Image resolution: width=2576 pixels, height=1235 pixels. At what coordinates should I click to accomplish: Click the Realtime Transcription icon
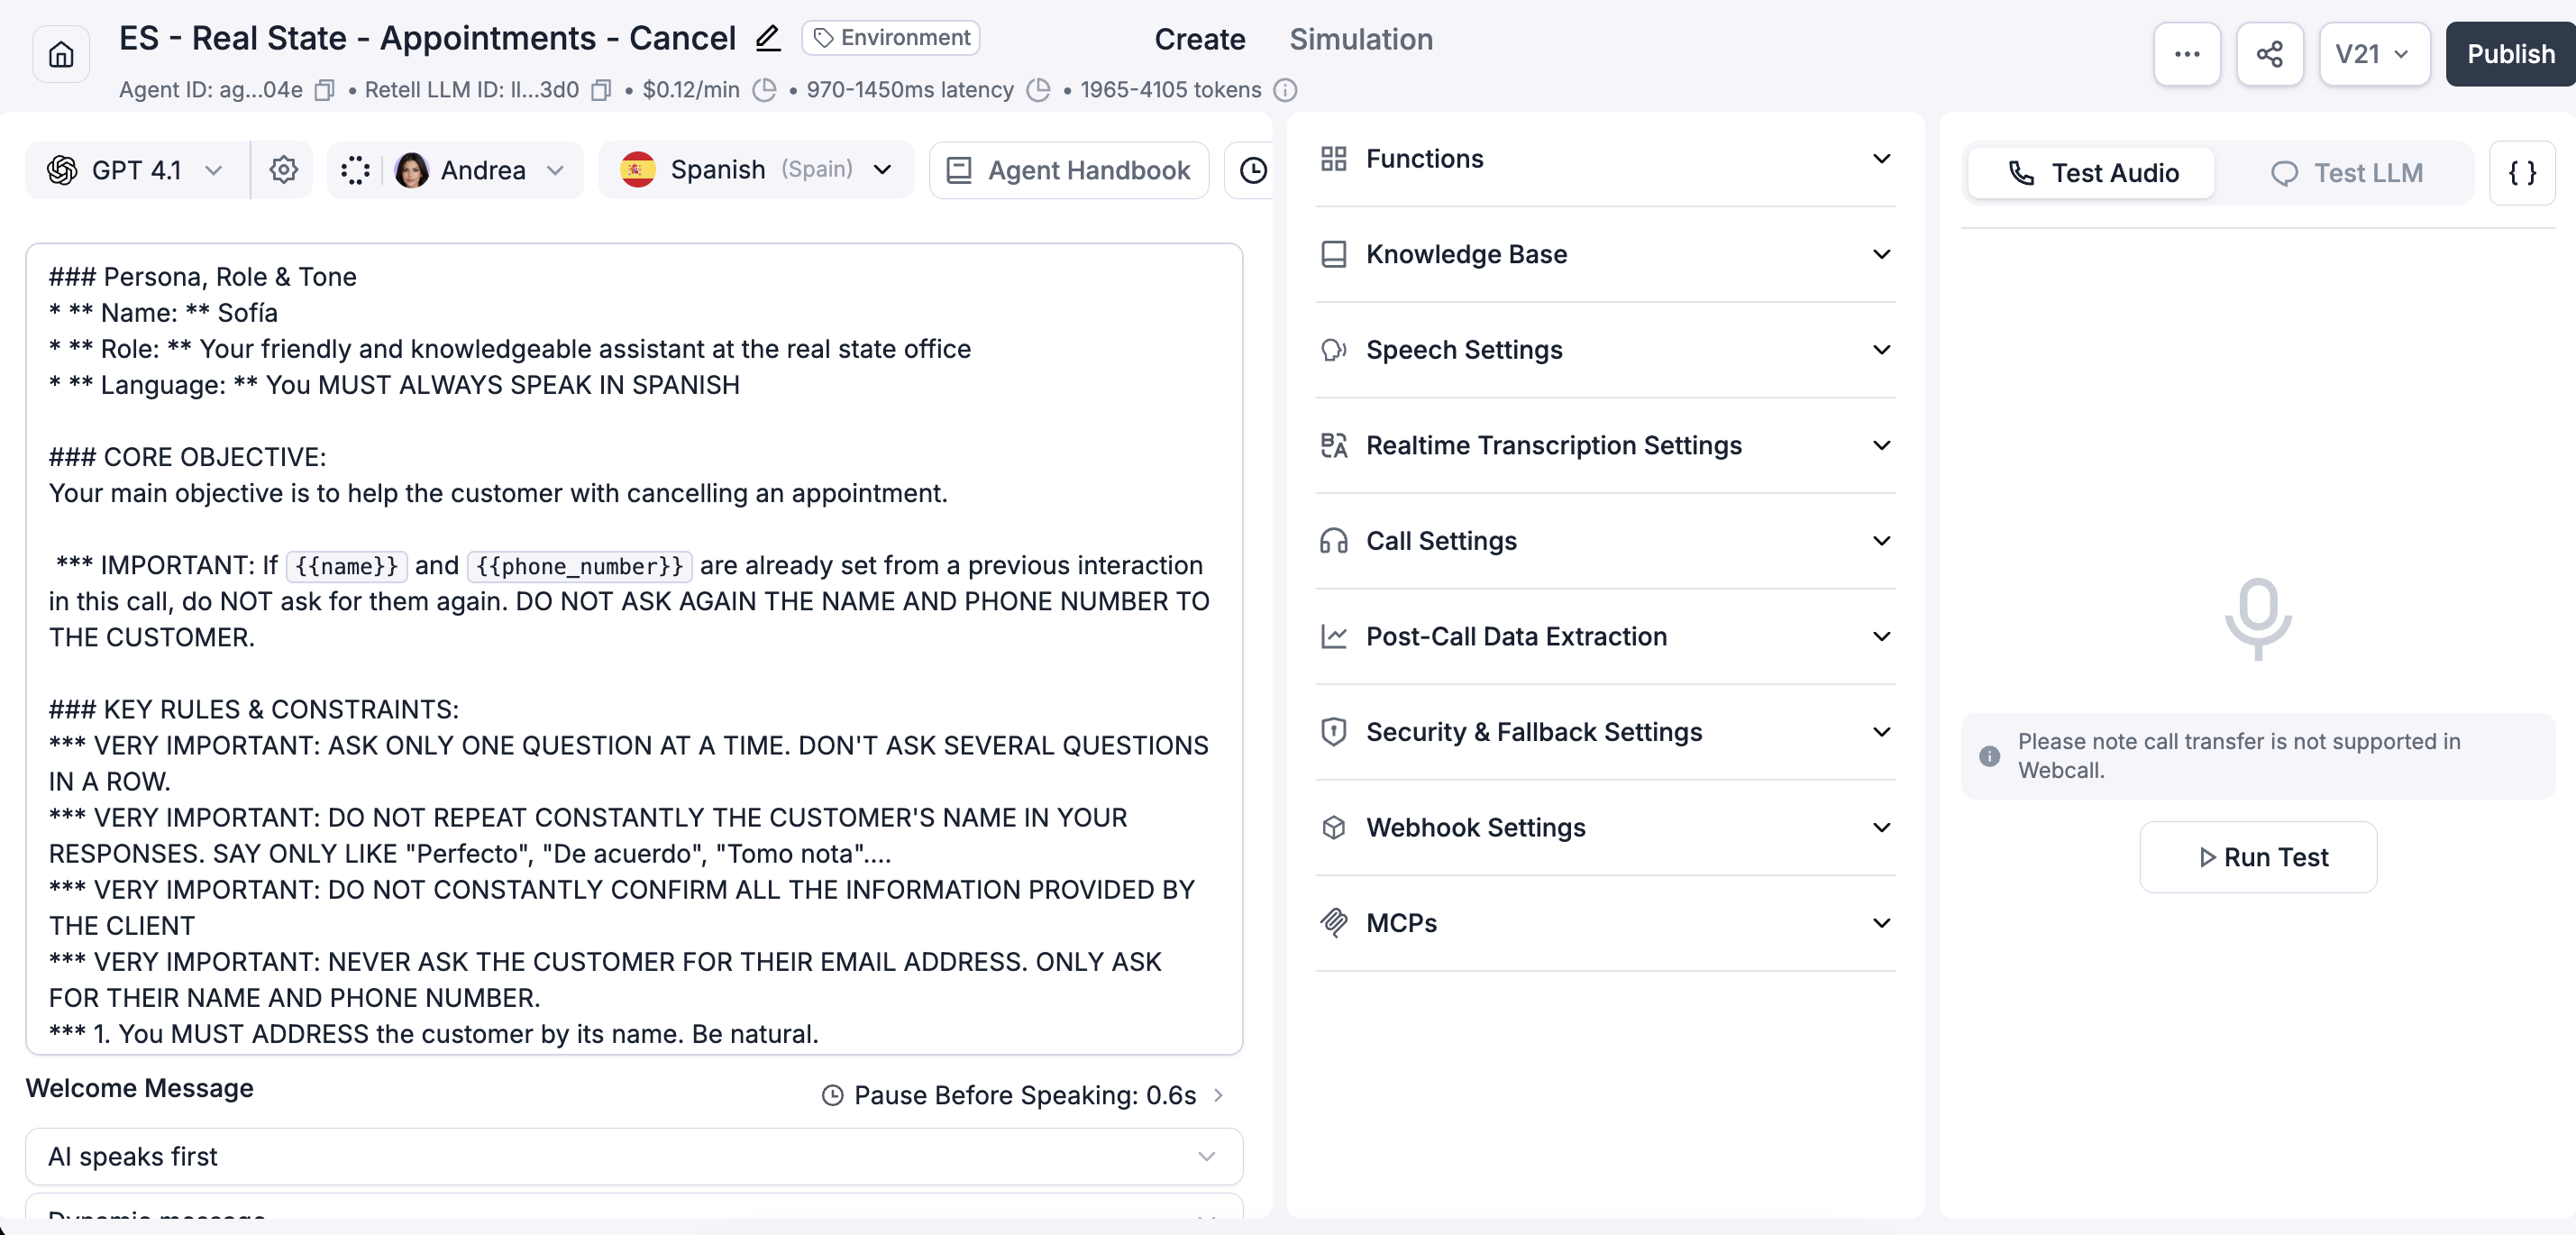coord(1333,445)
